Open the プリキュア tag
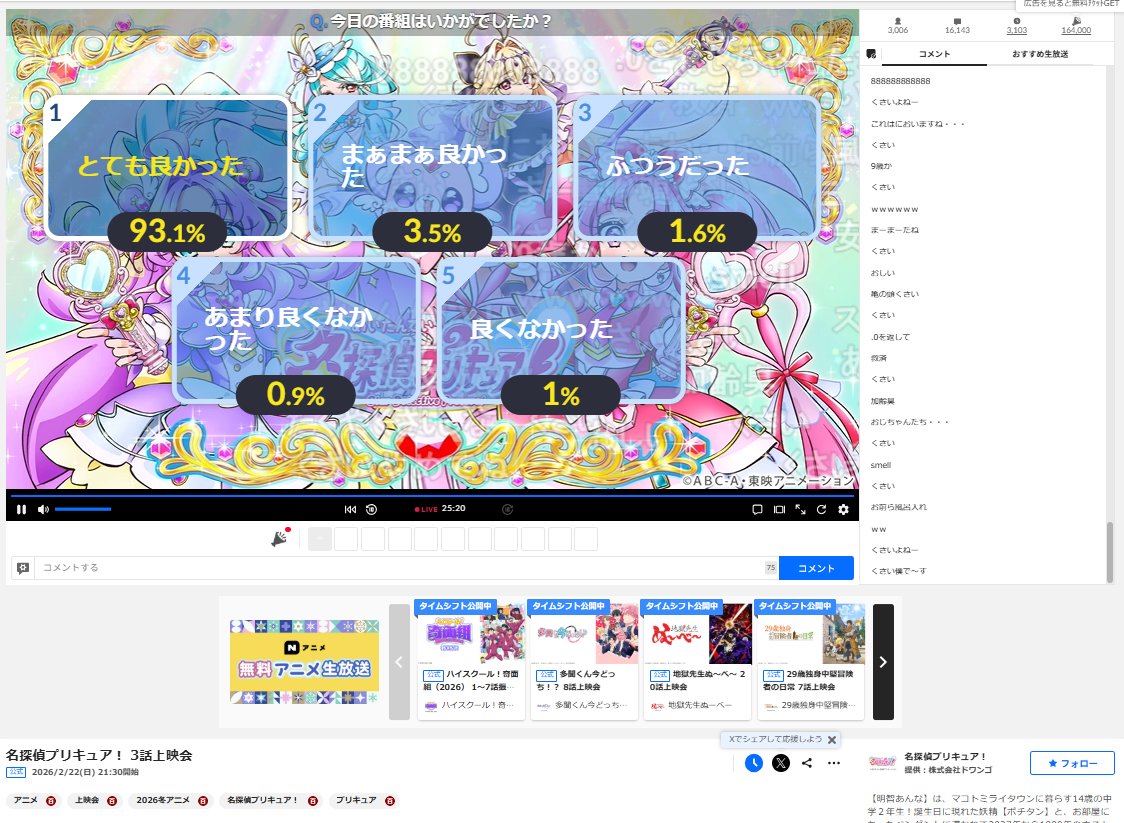The width and height of the screenshot is (1124, 823). [356, 800]
